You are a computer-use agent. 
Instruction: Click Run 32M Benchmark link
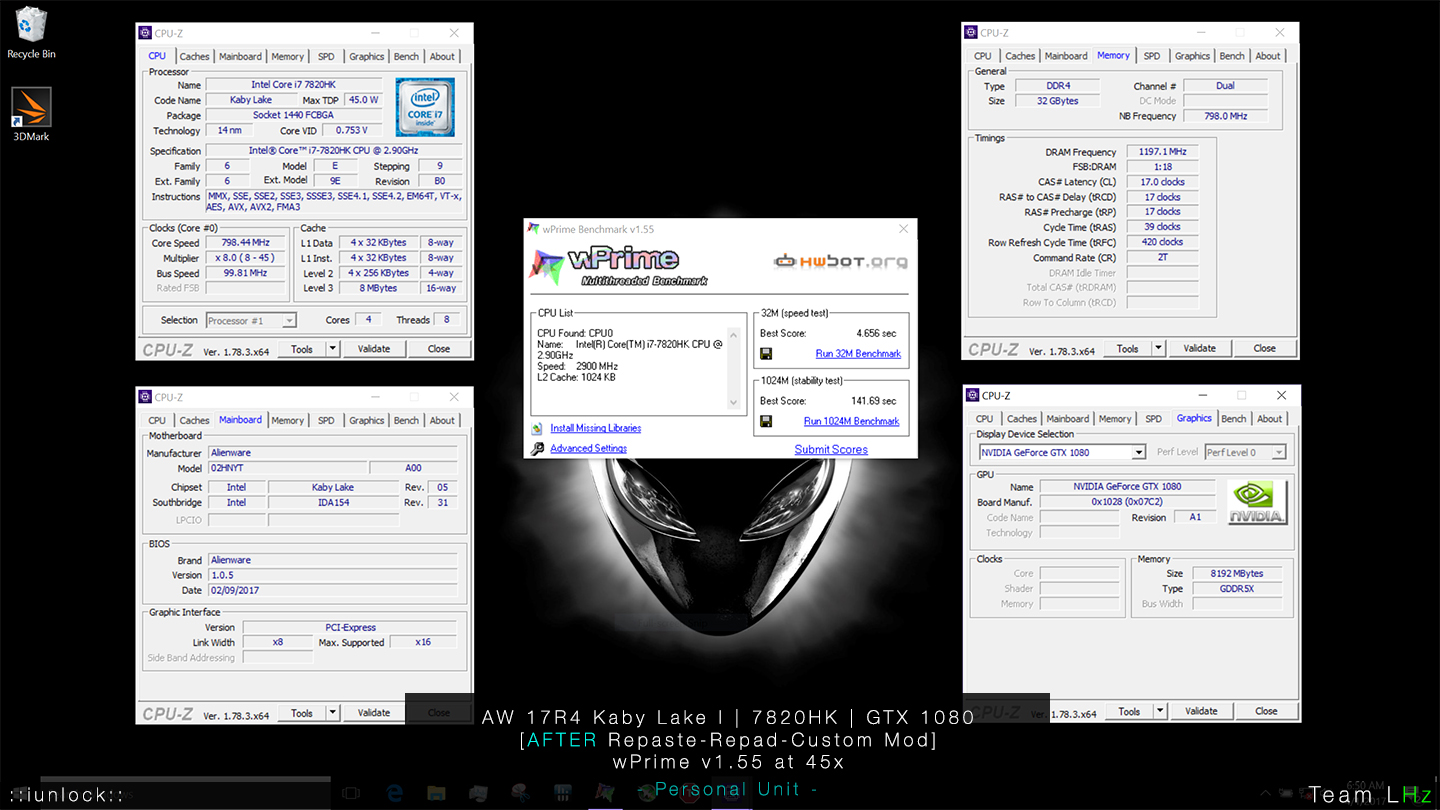pyautogui.click(x=858, y=354)
